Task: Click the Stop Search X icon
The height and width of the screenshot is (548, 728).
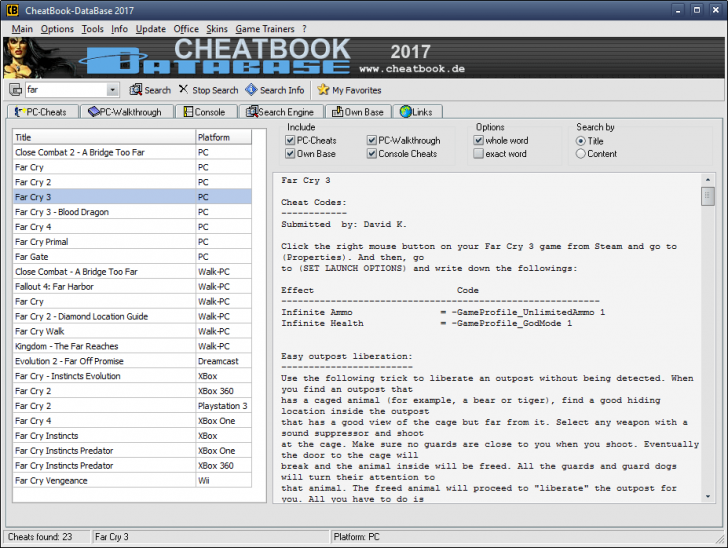Action: tap(183, 89)
